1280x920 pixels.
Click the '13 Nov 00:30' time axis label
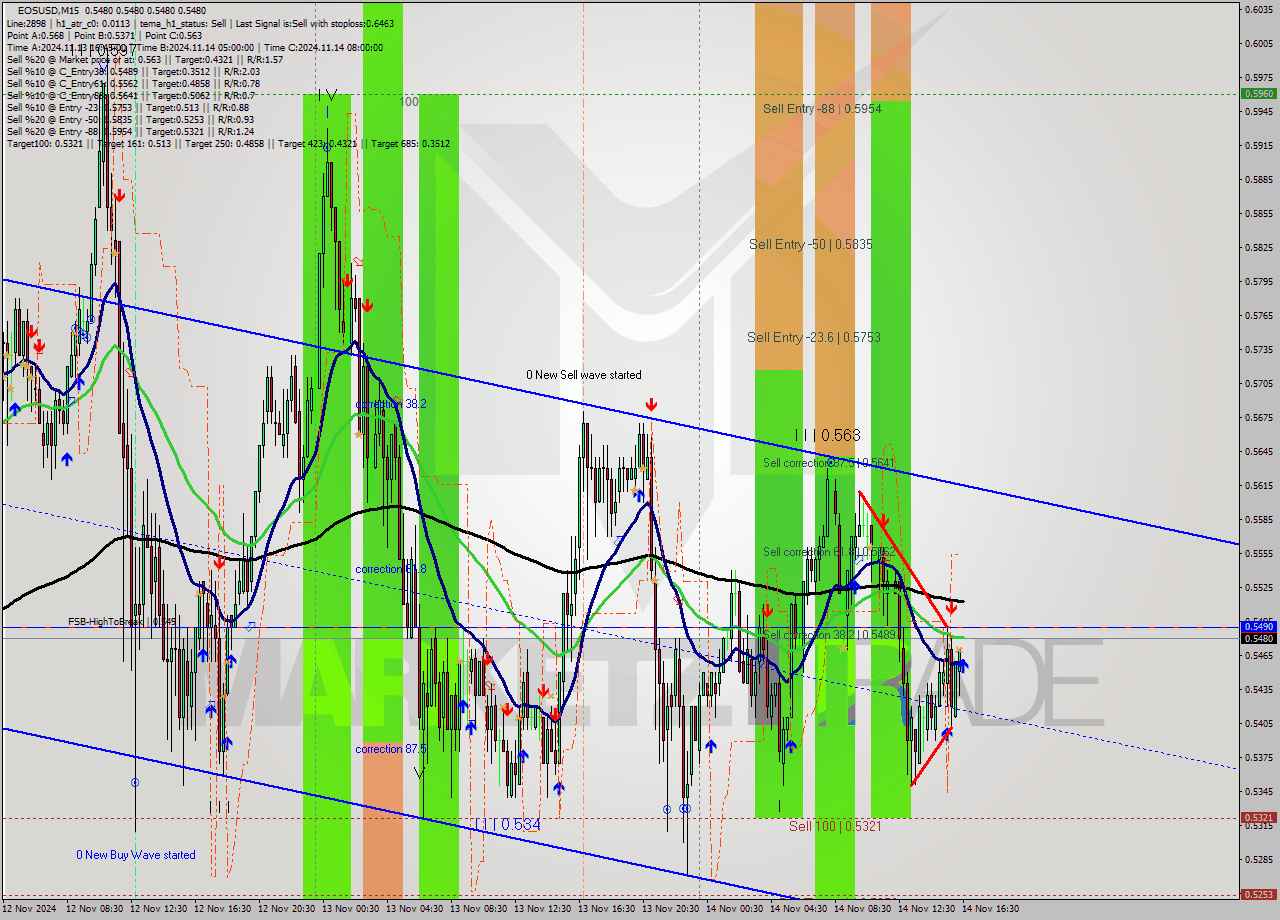tap(350, 909)
